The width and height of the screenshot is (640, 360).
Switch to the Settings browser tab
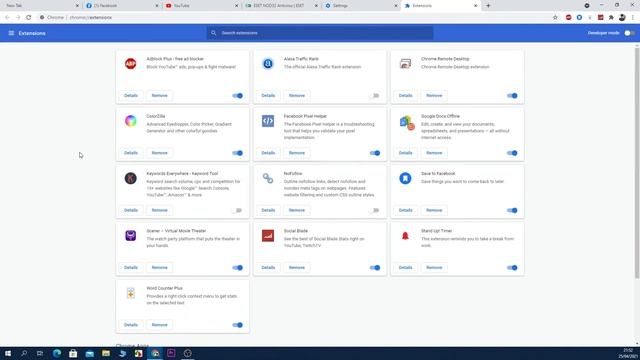pos(360,6)
